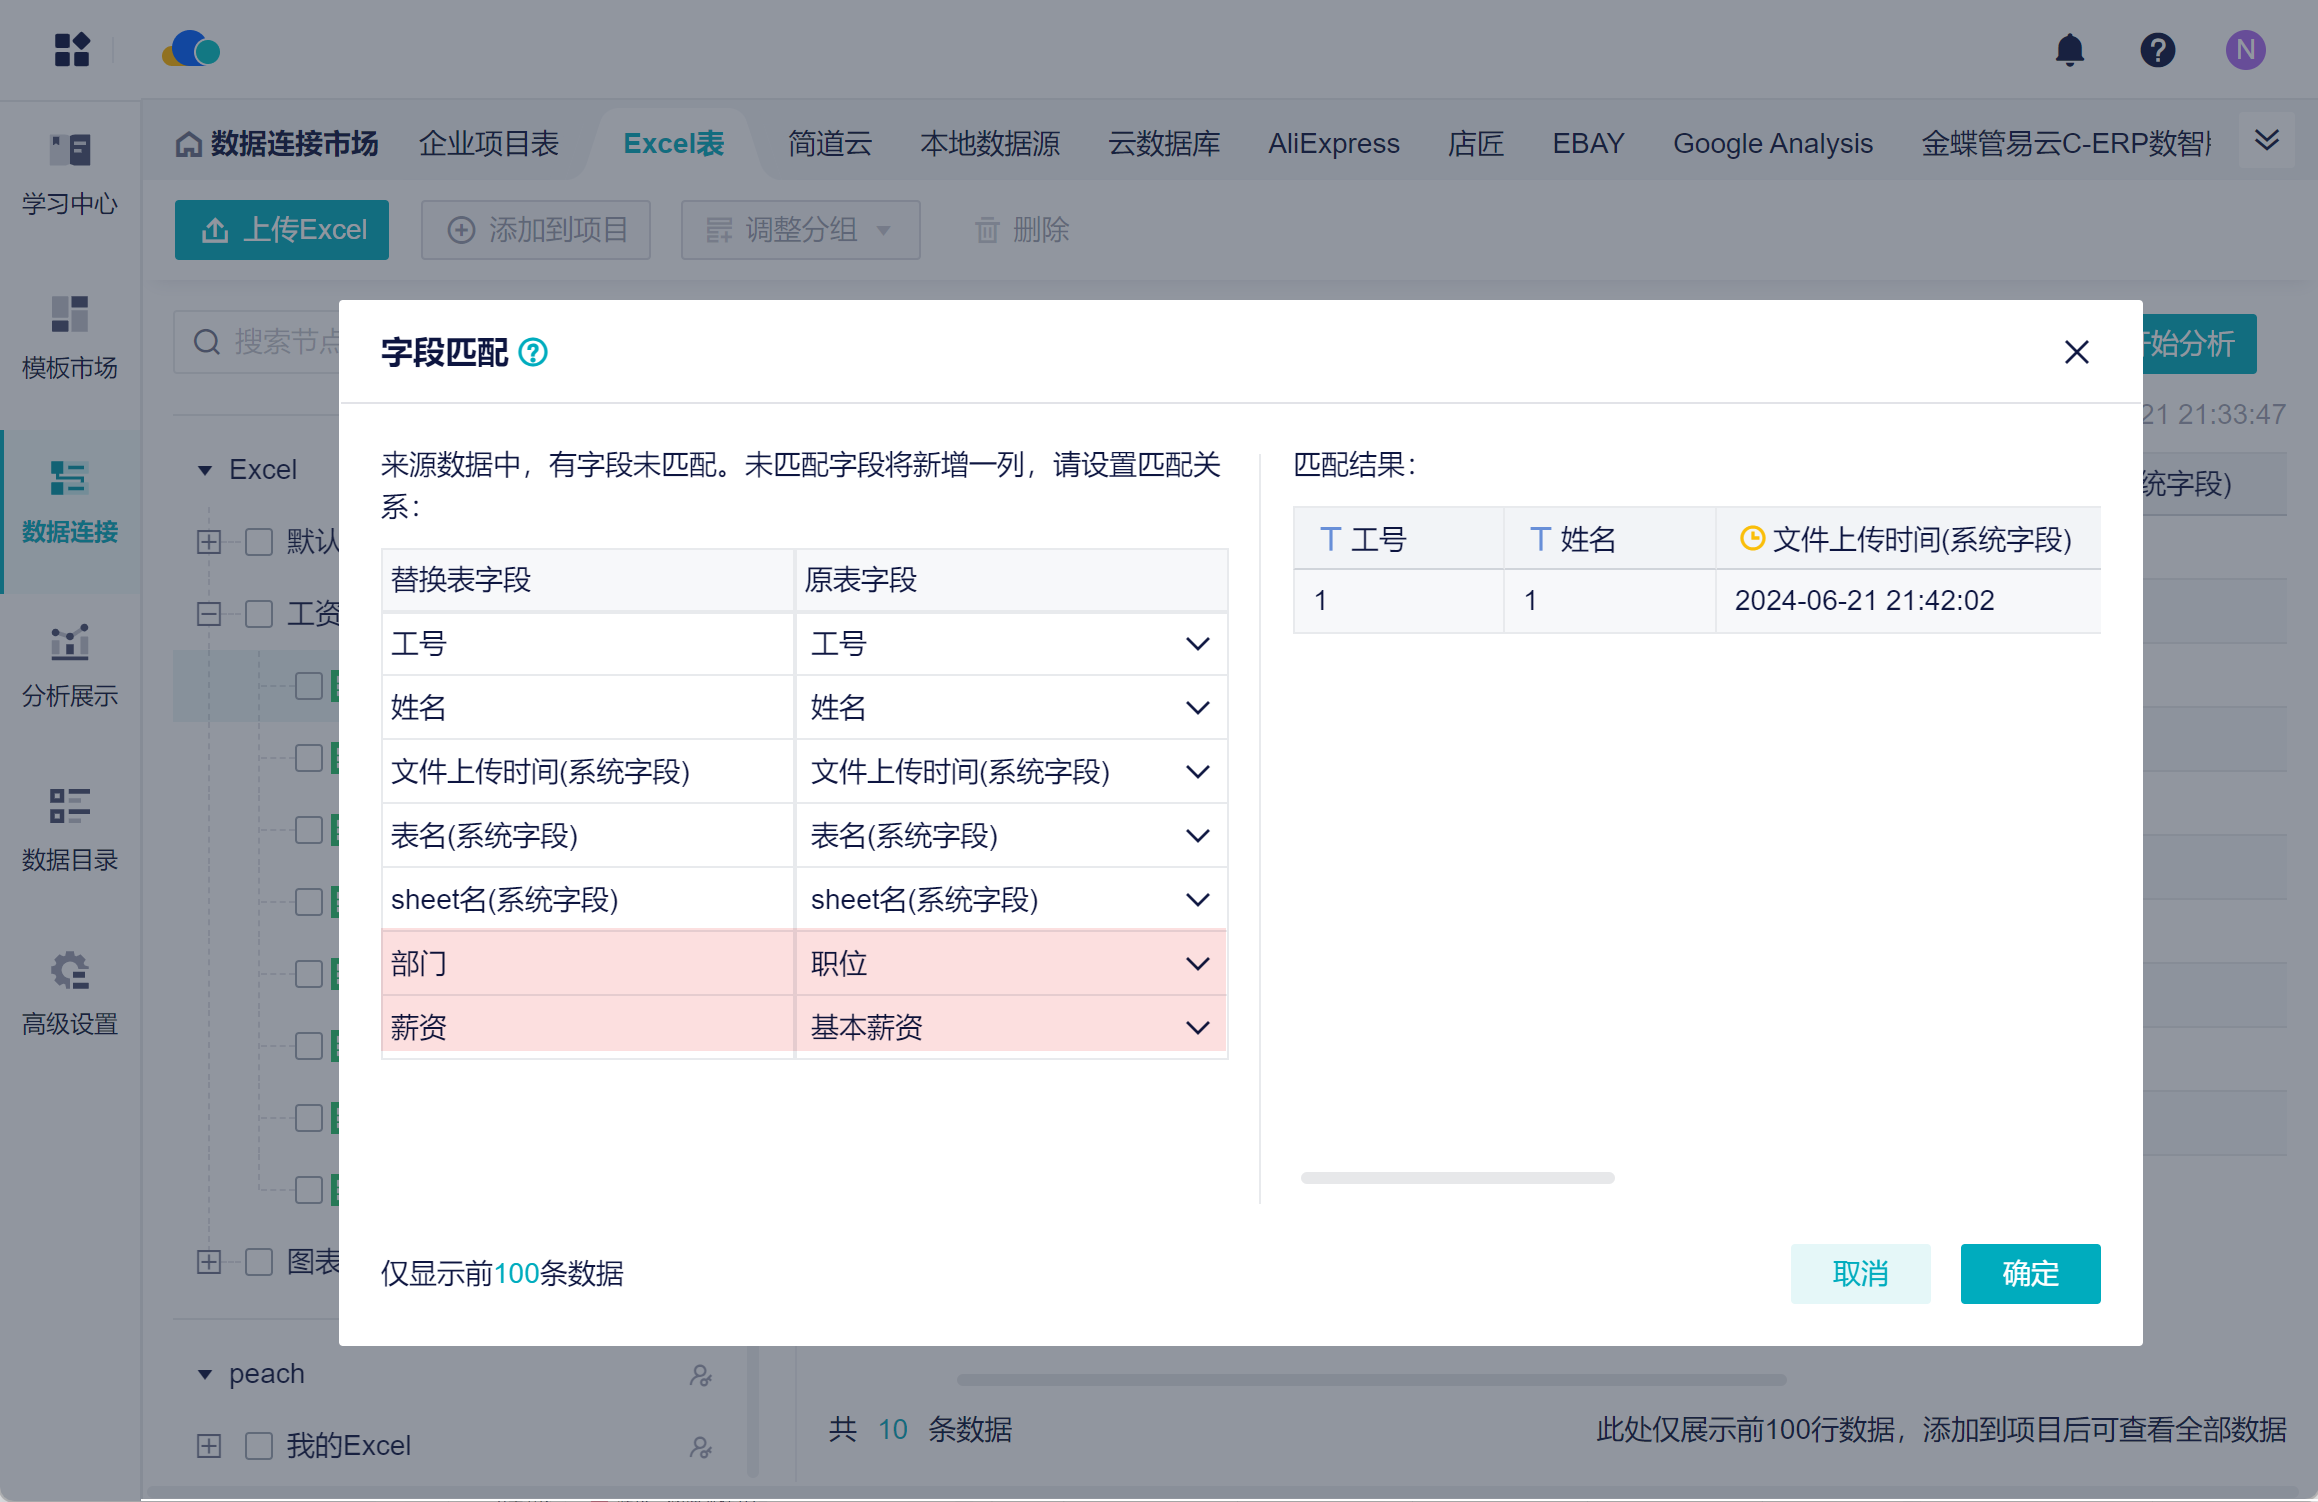Screen dimensions: 2318x1502
Task: Open the notifications bell
Action: click(2069, 50)
